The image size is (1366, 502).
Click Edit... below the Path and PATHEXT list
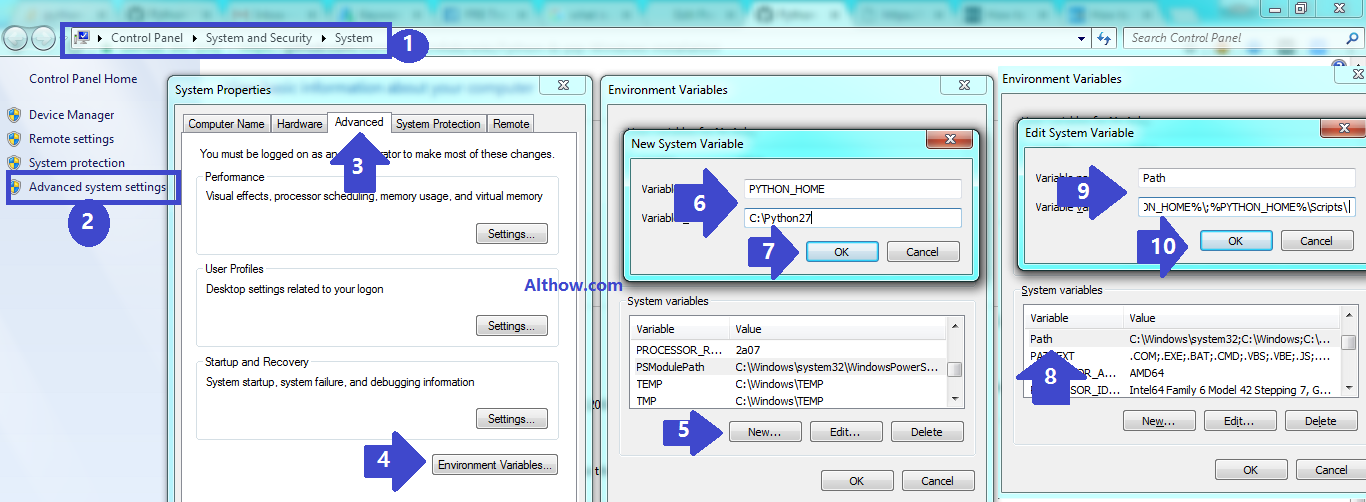pos(1238,421)
